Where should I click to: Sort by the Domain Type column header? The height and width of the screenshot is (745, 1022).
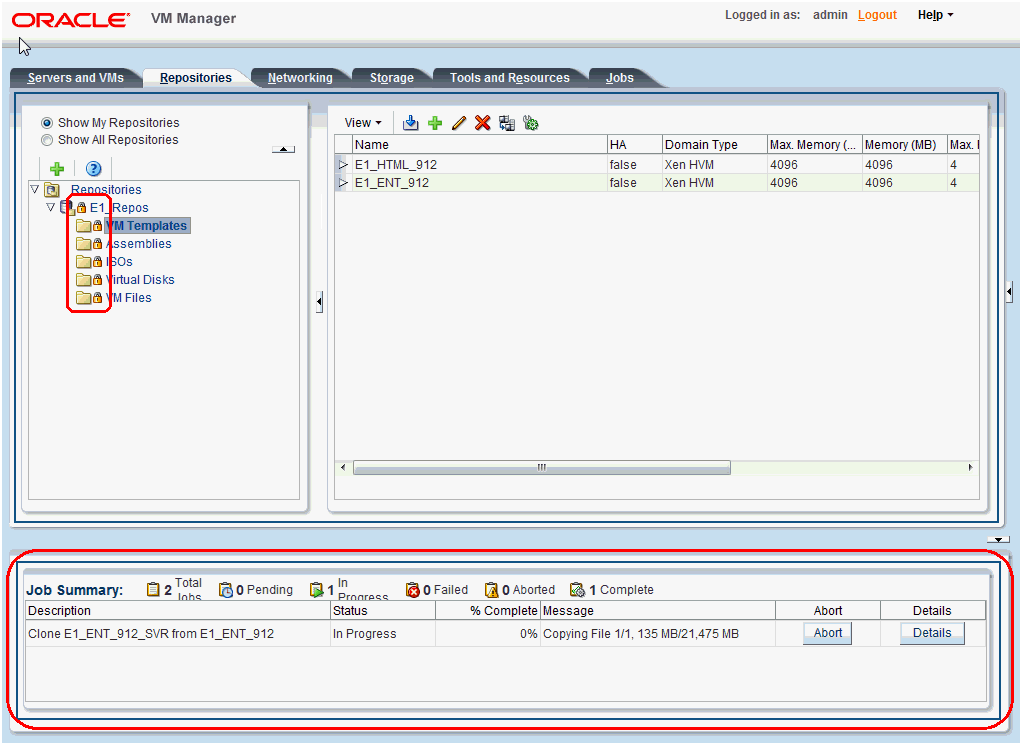coord(714,145)
